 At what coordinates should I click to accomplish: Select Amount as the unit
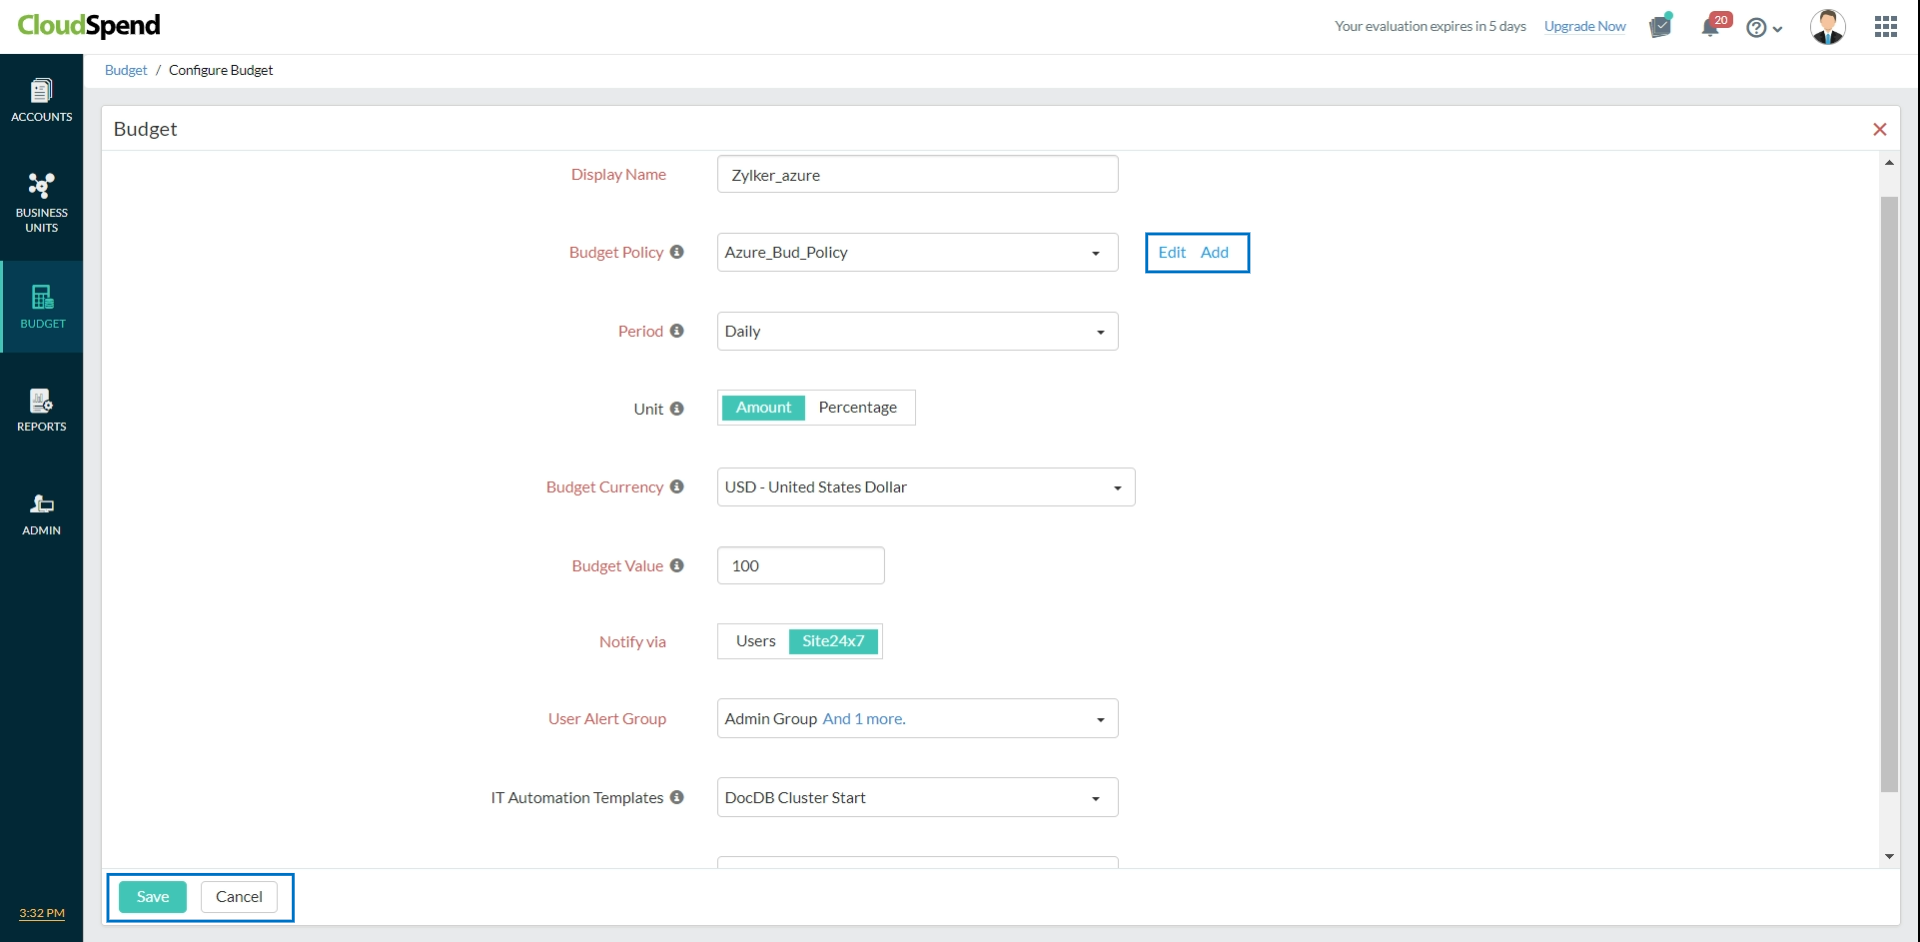pos(763,407)
